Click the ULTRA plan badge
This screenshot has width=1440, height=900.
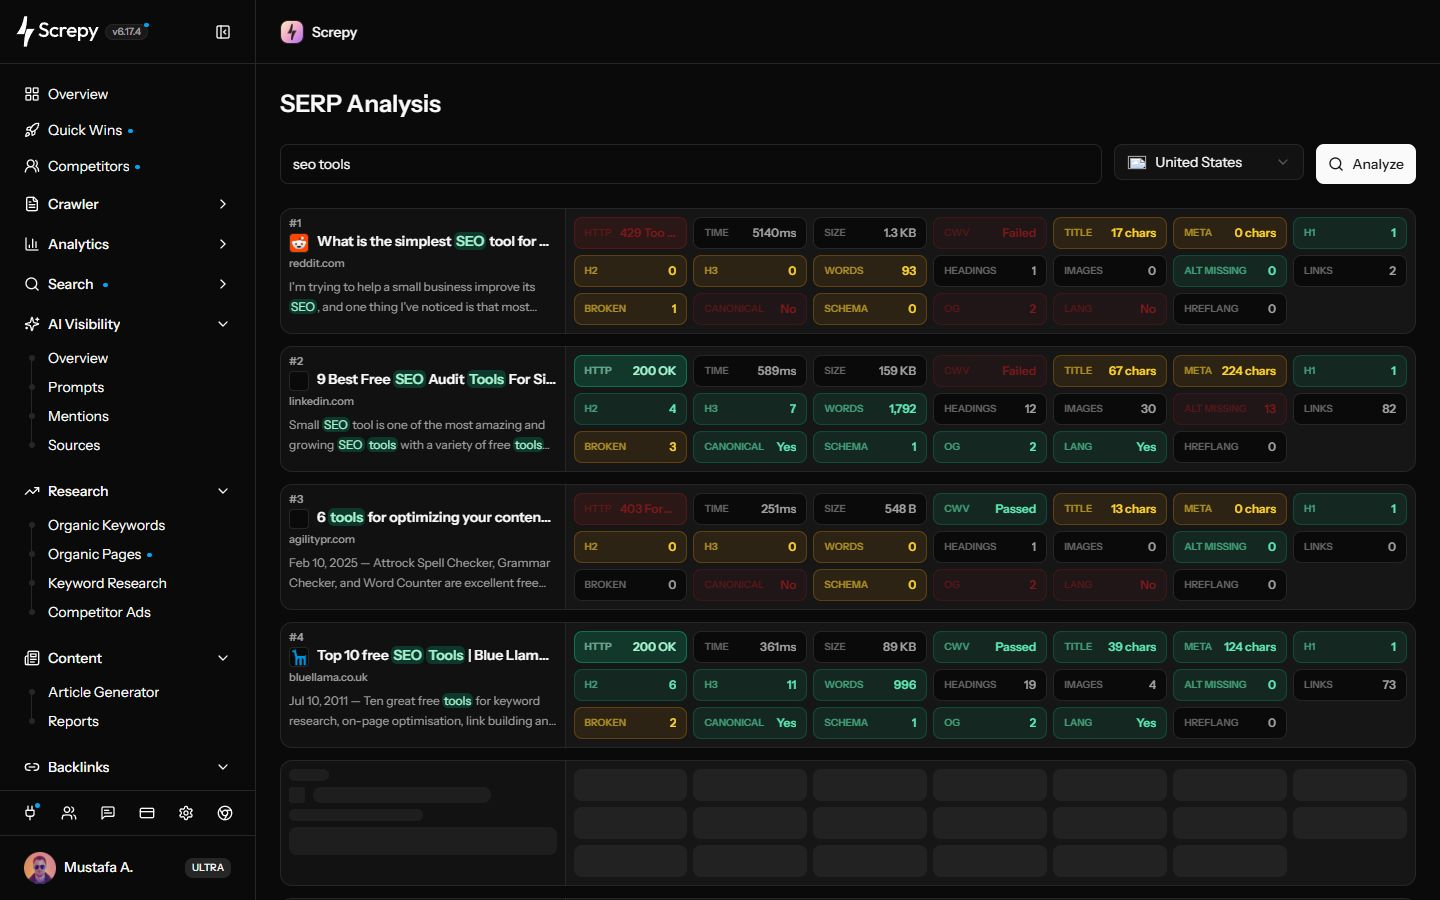coord(208,867)
